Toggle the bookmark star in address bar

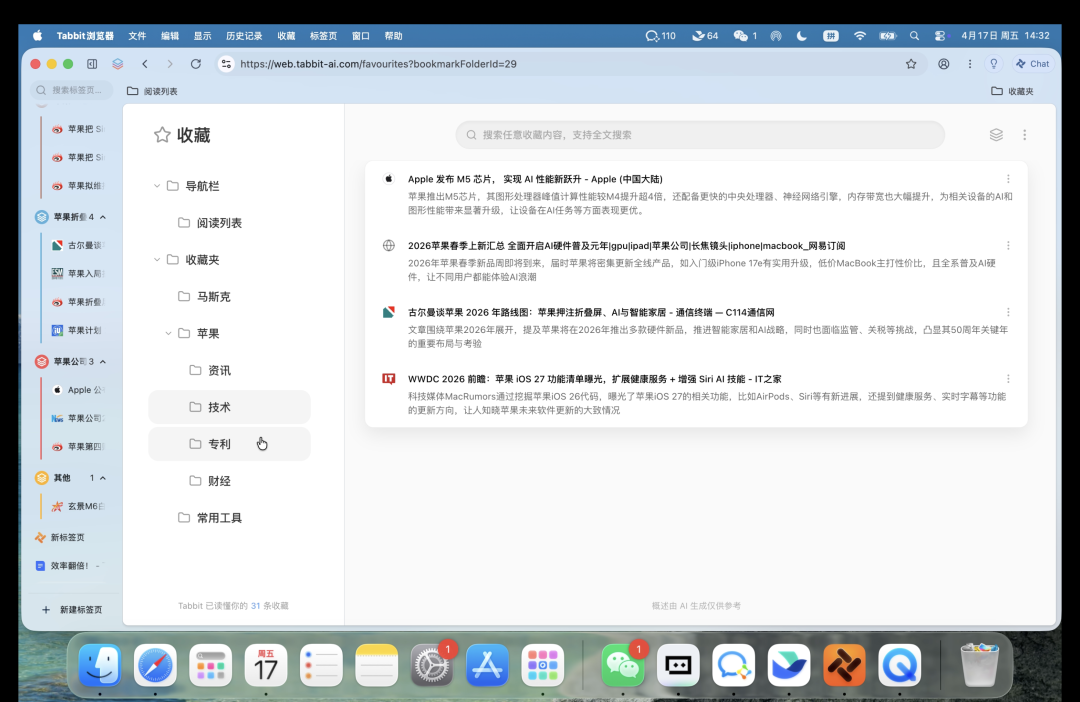(x=911, y=64)
